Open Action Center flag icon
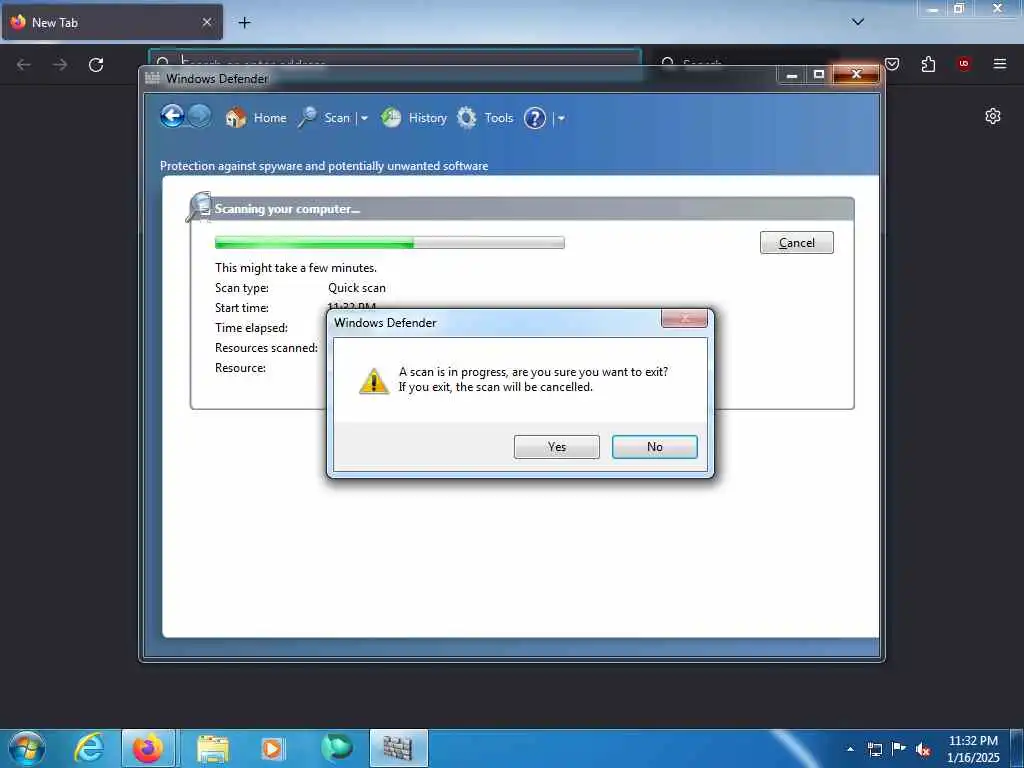This screenshot has height=768, width=1024. [x=899, y=748]
